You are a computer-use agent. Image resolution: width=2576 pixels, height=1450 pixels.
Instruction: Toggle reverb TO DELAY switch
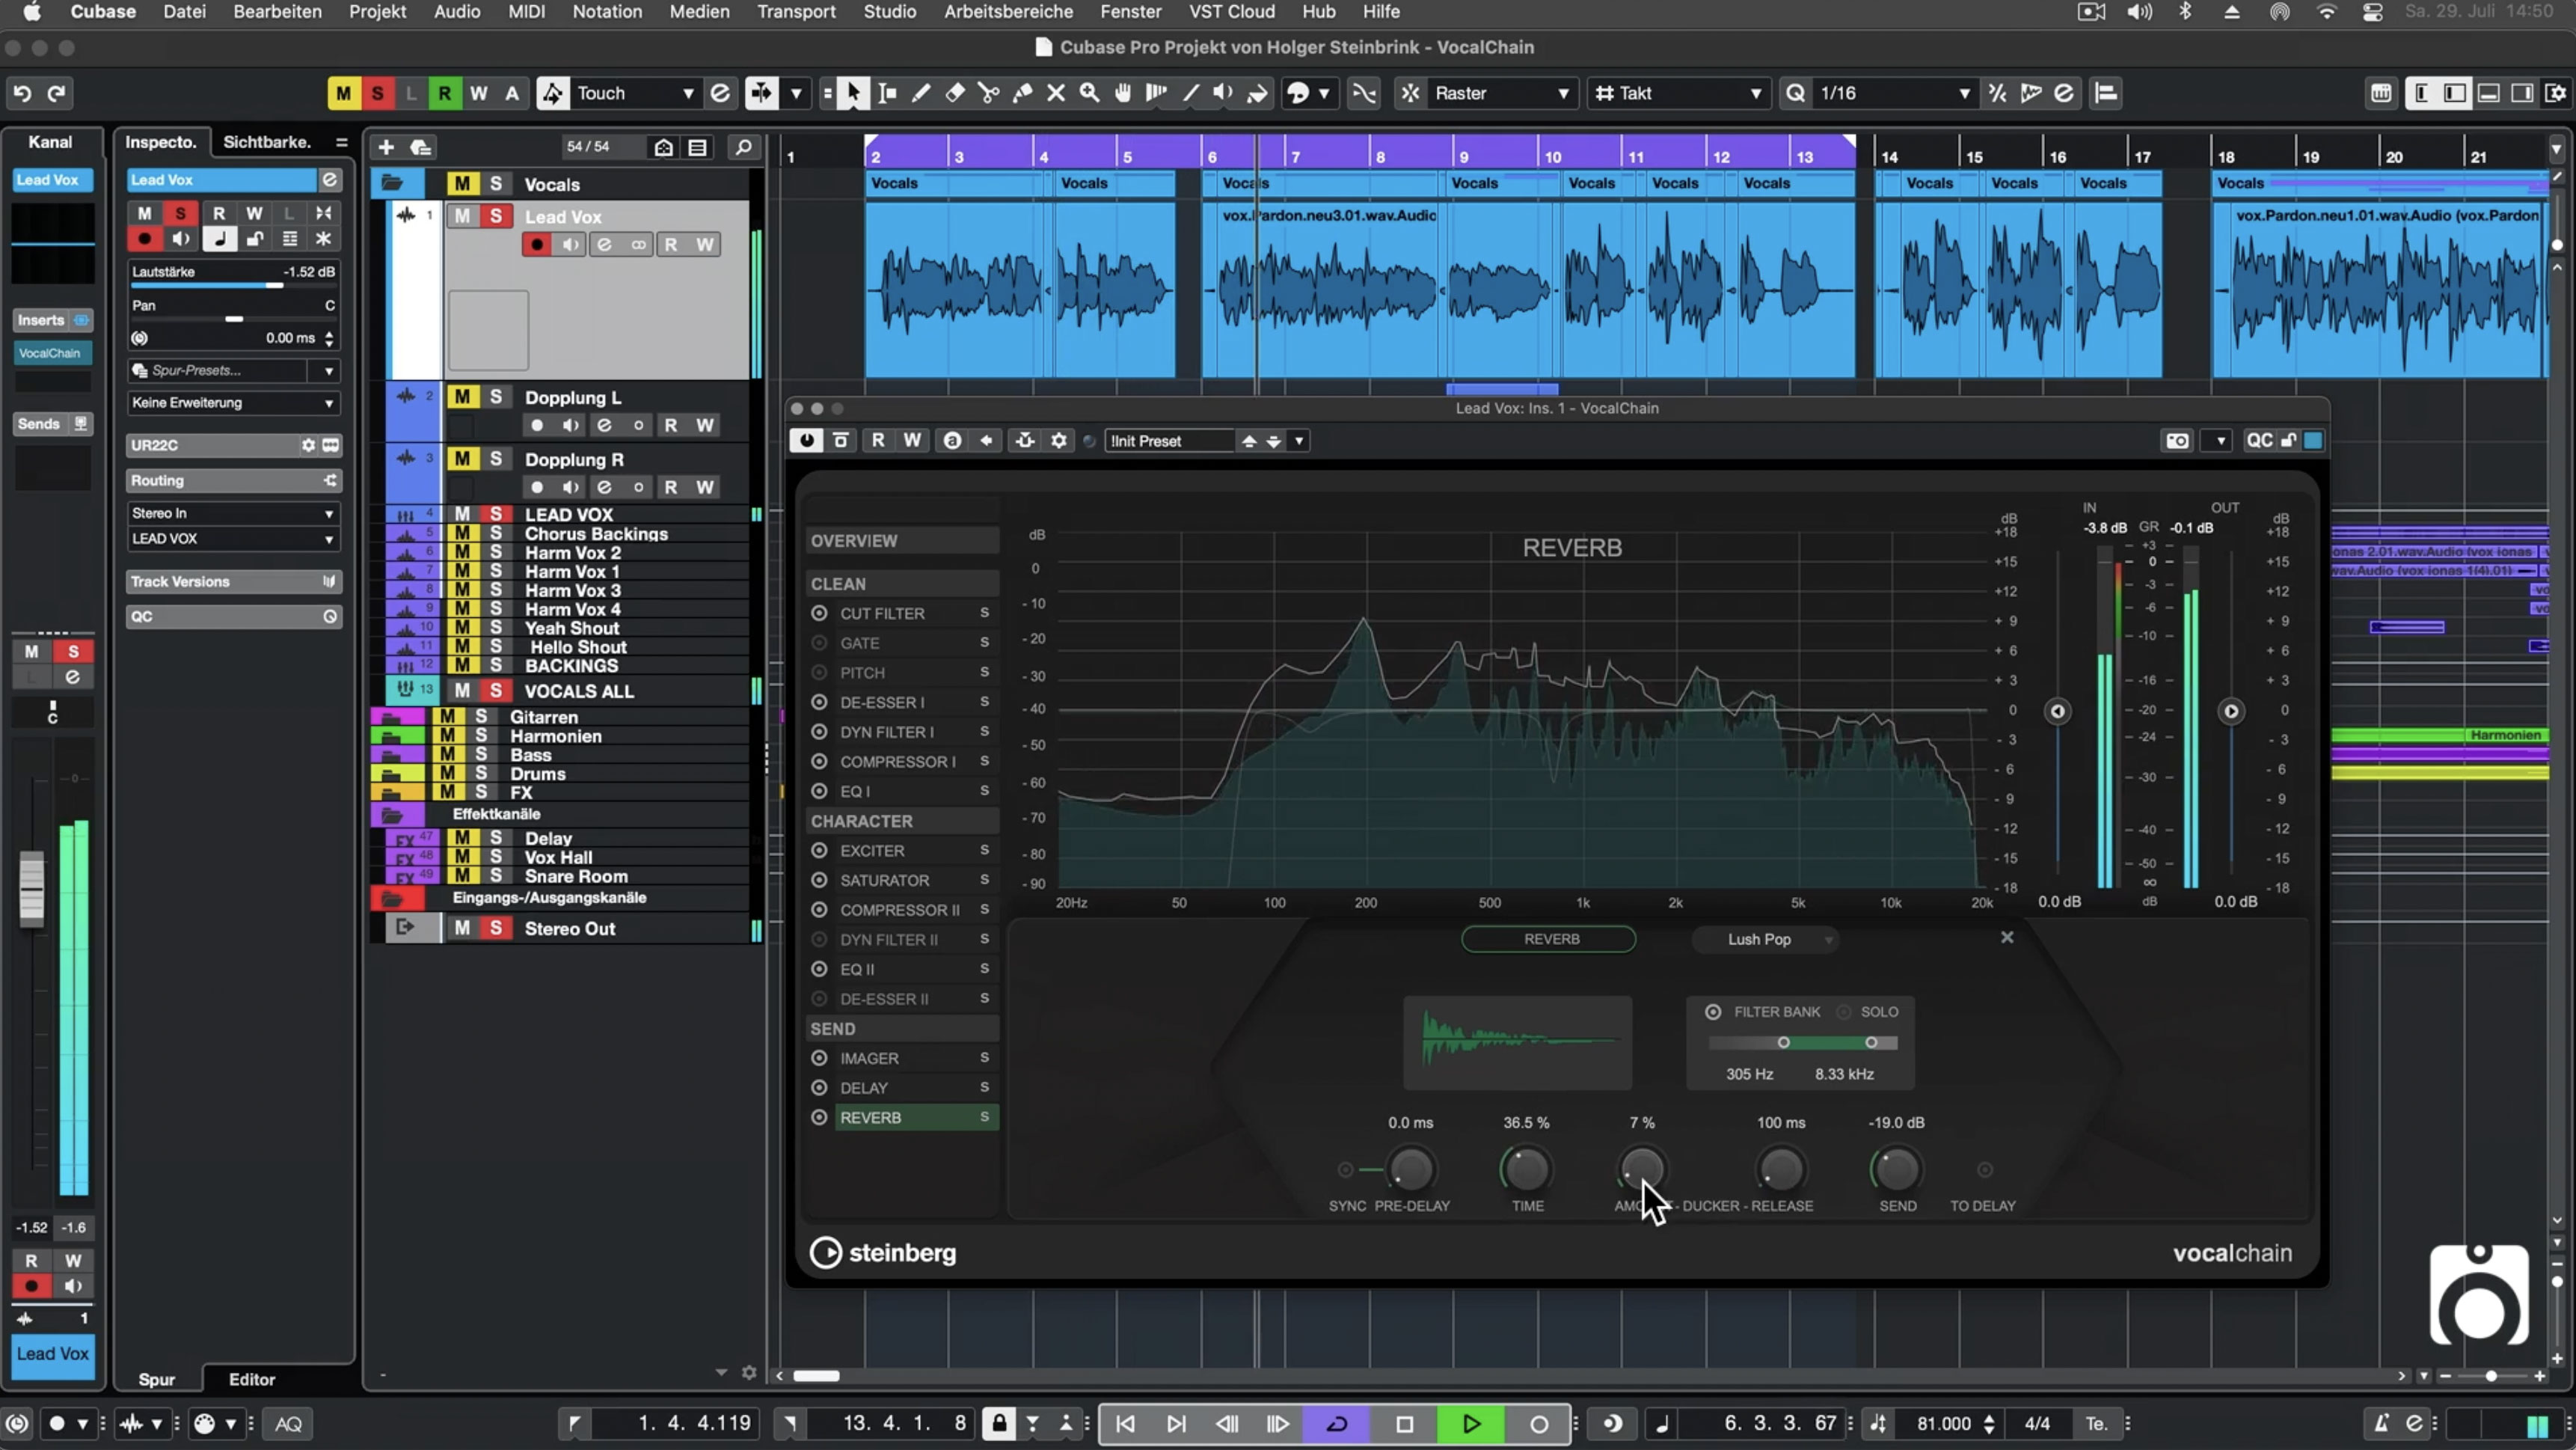1985,1170
